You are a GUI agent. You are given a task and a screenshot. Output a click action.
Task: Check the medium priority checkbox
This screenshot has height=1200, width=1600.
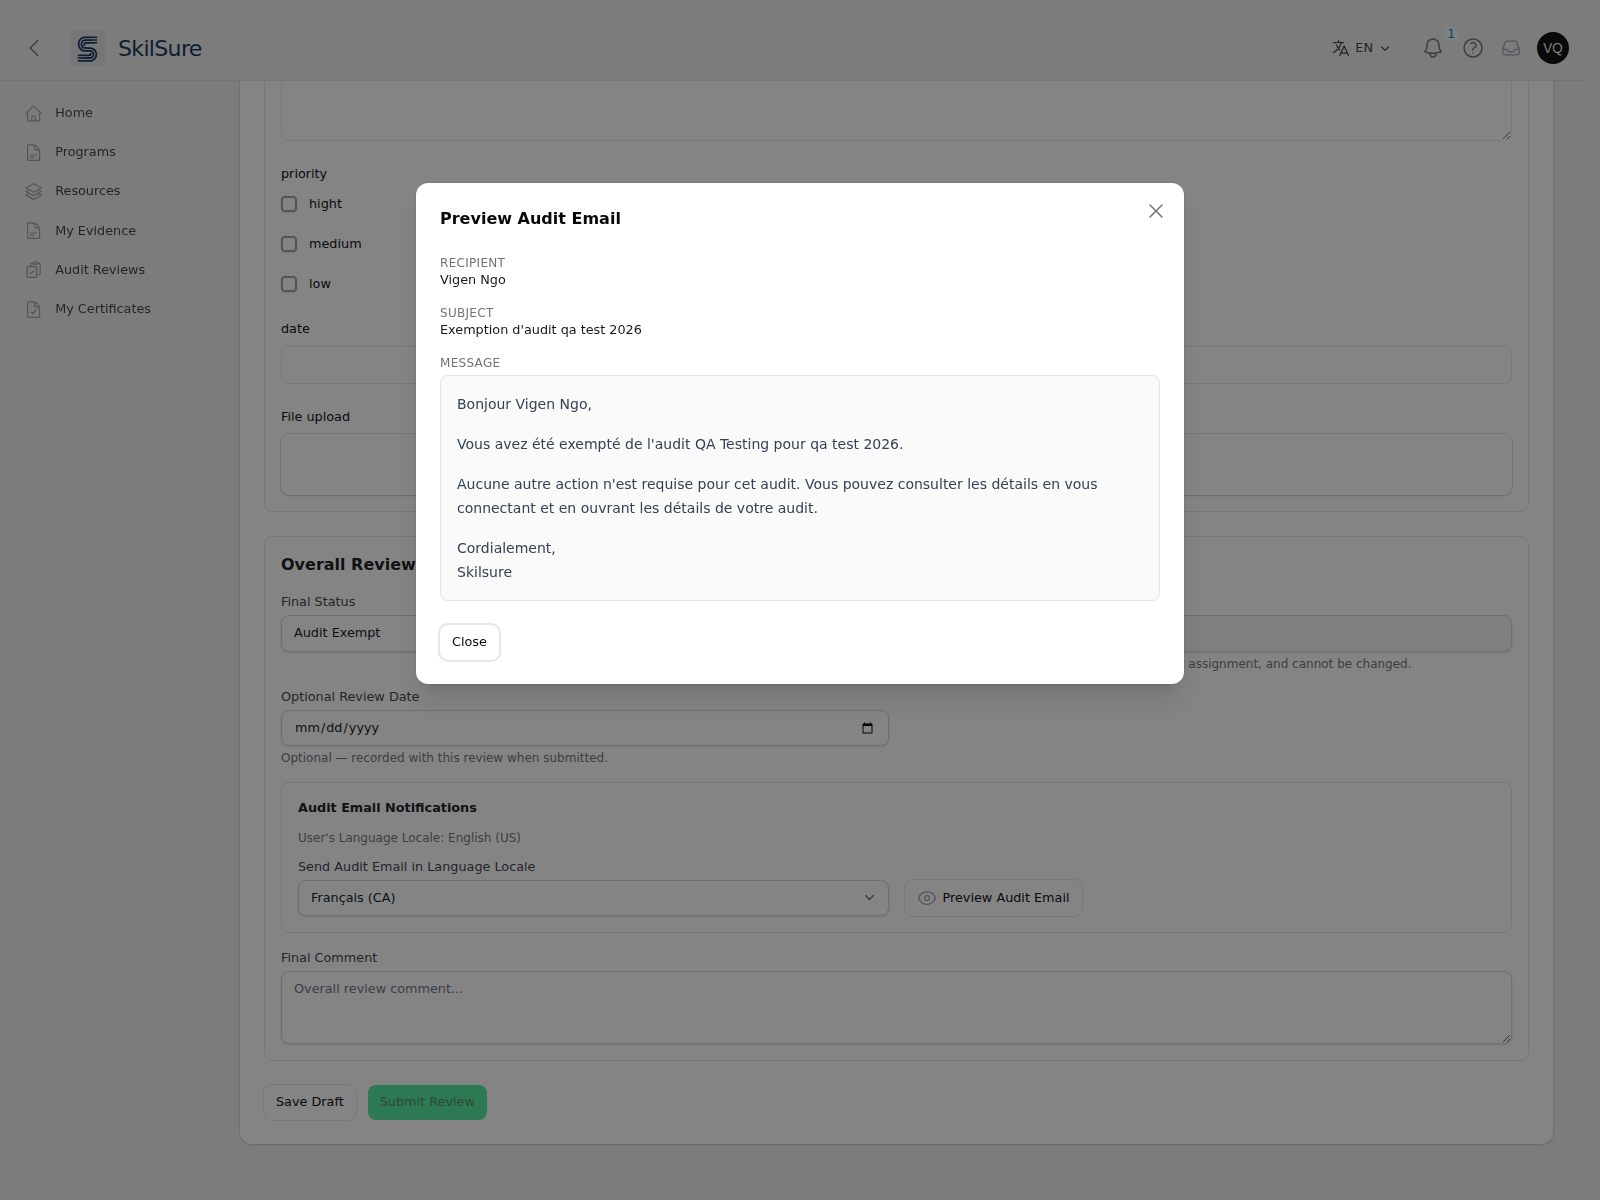289,244
